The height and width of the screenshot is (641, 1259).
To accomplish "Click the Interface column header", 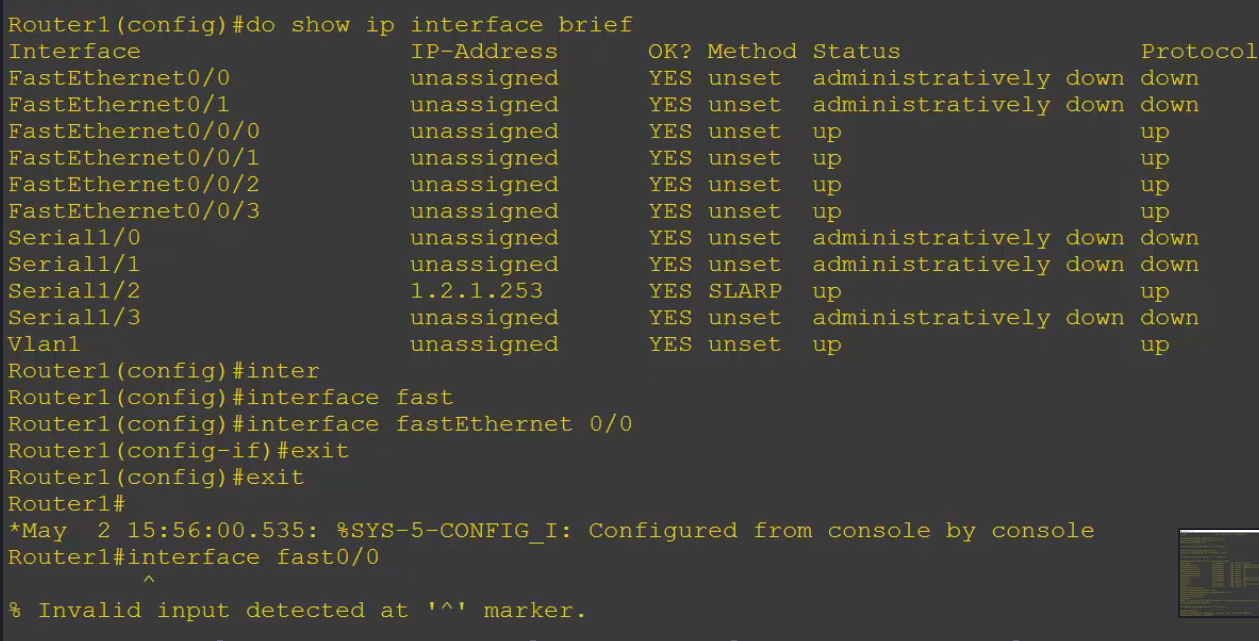I will point(74,51).
